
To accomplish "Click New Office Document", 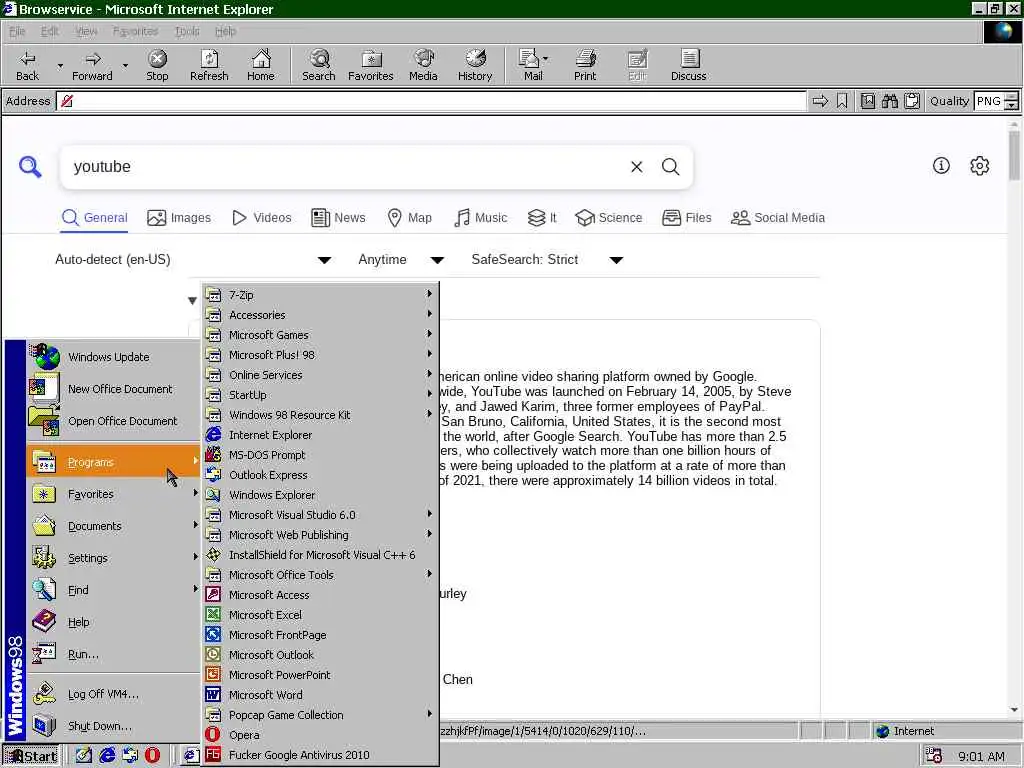I will [x=114, y=389].
